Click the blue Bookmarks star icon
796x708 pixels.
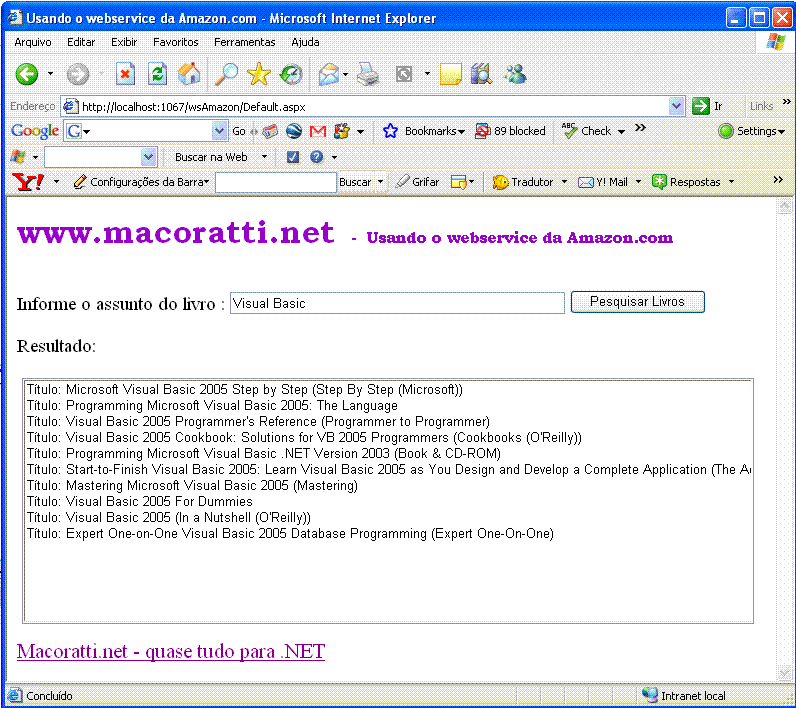(x=390, y=131)
